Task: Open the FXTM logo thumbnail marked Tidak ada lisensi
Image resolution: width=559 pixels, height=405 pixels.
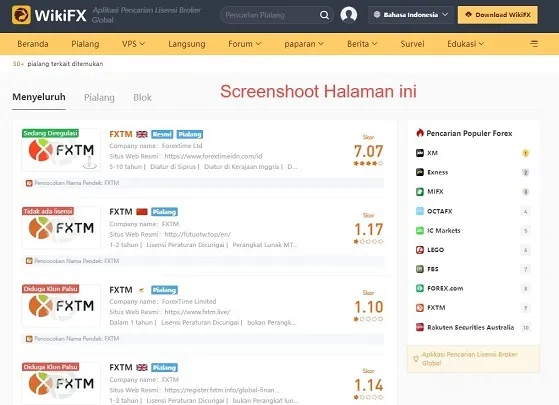Action: (61, 228)
